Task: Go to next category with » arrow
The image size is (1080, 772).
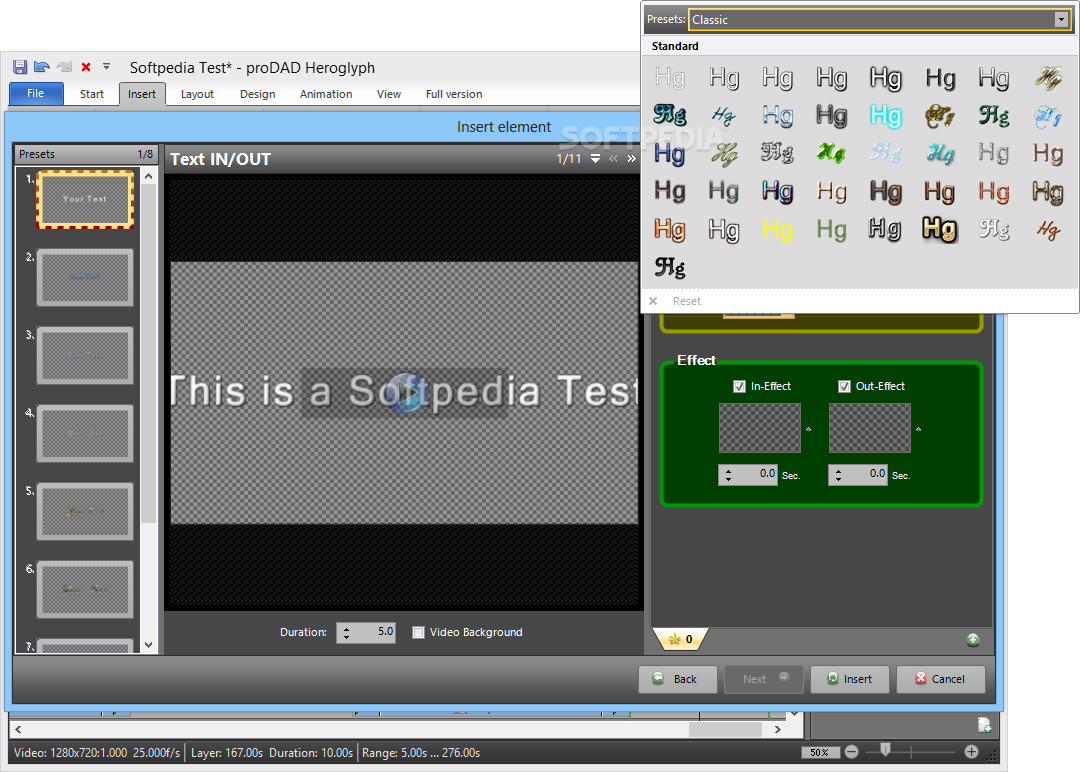Action: click(x=631, y=159)
